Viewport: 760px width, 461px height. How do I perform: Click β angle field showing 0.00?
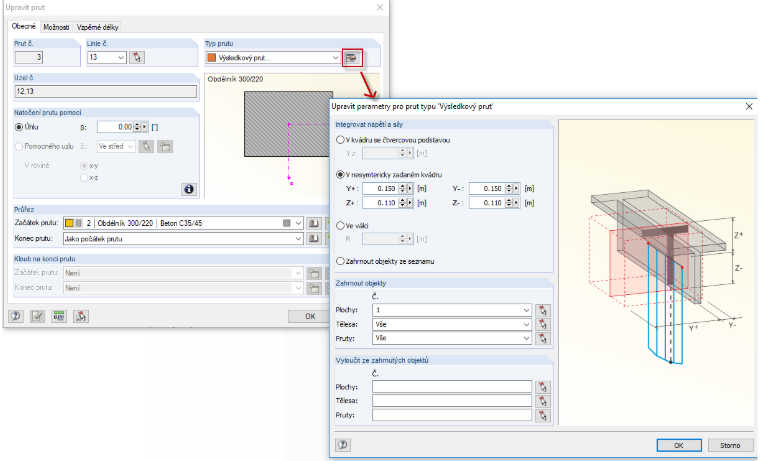pyautogui.click(x=115, y=127)
